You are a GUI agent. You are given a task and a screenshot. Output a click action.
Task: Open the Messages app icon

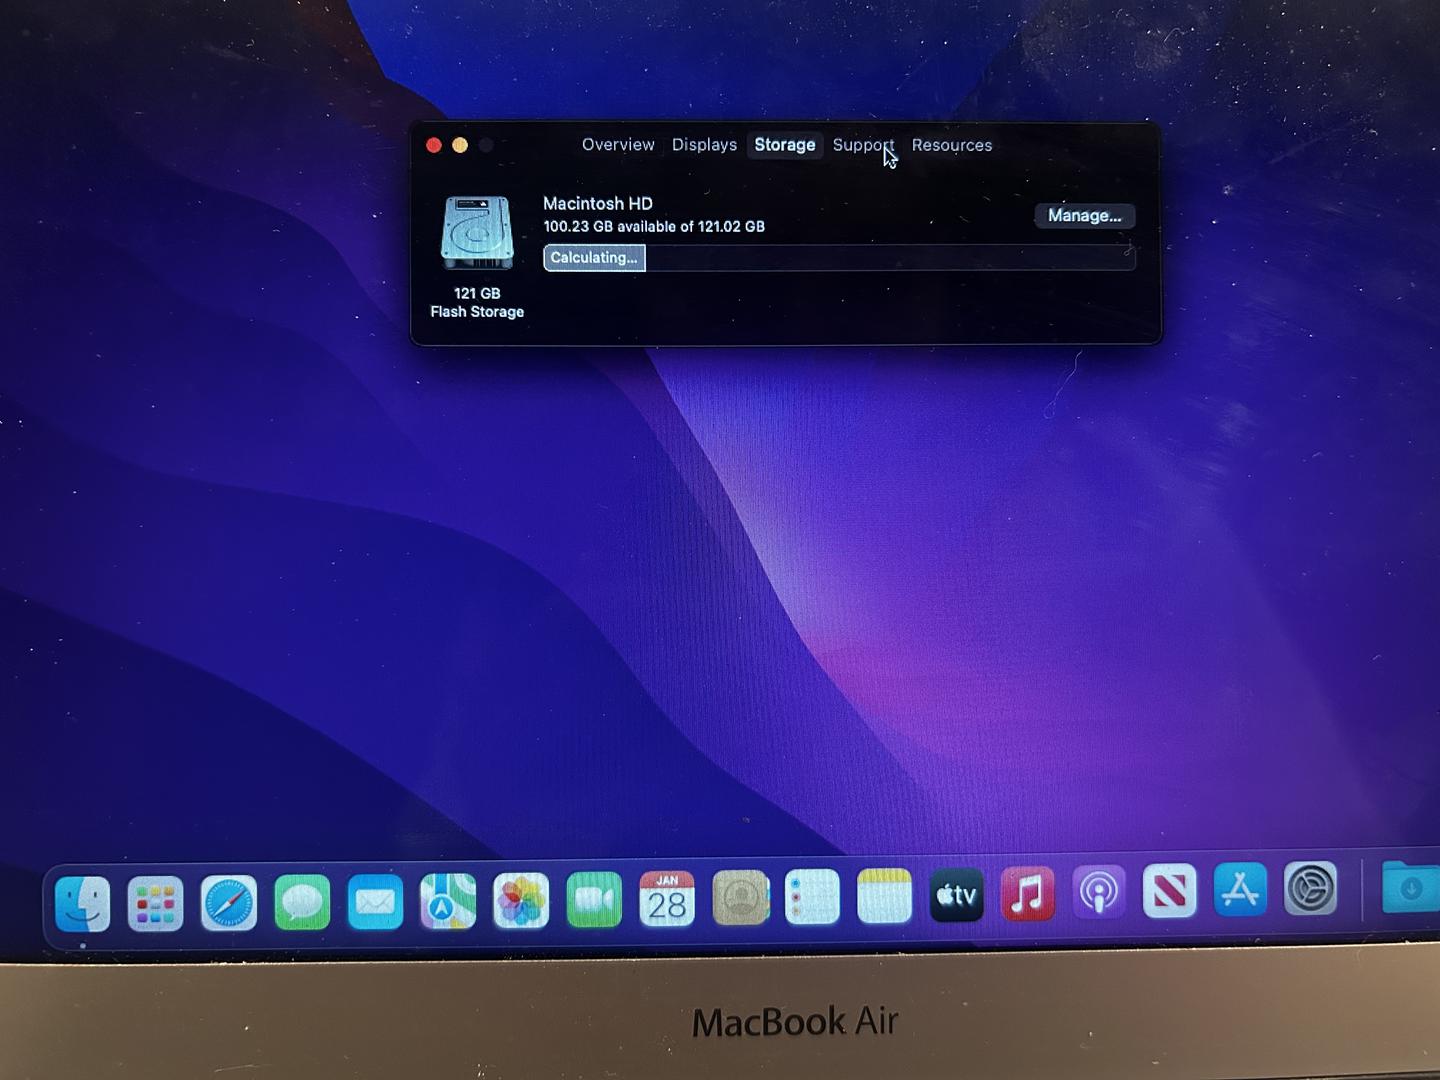point(302,902)
